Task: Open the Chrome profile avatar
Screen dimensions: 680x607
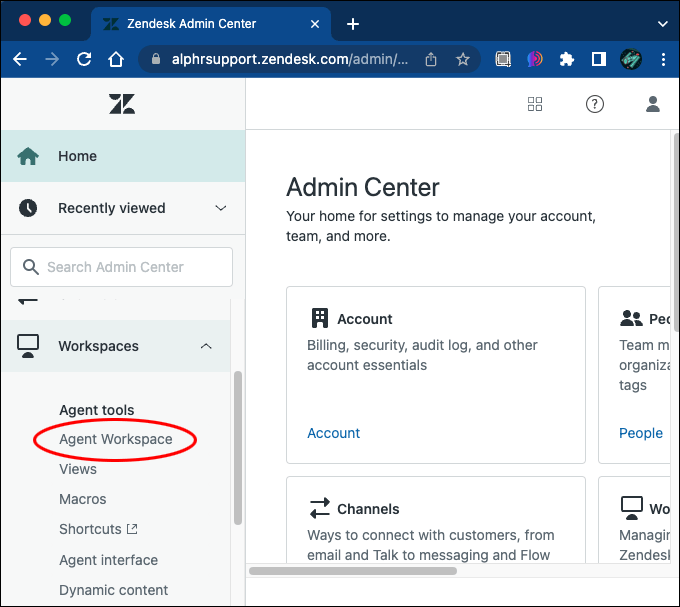Action: click(631, 59)
